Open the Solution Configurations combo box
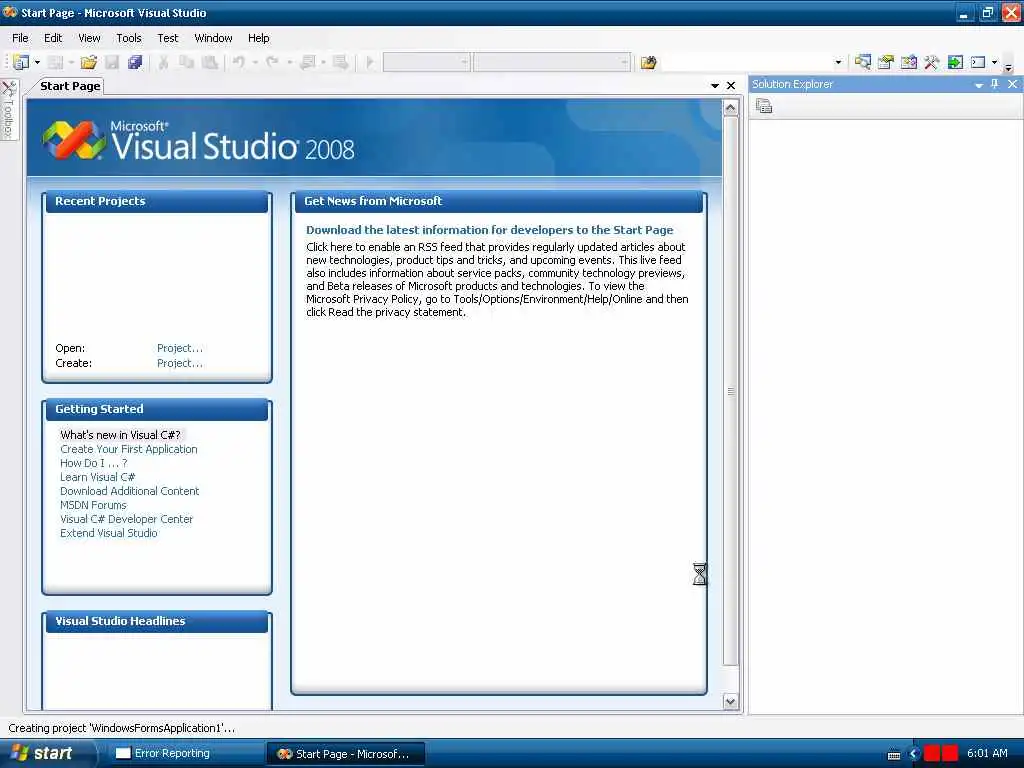 426,63
